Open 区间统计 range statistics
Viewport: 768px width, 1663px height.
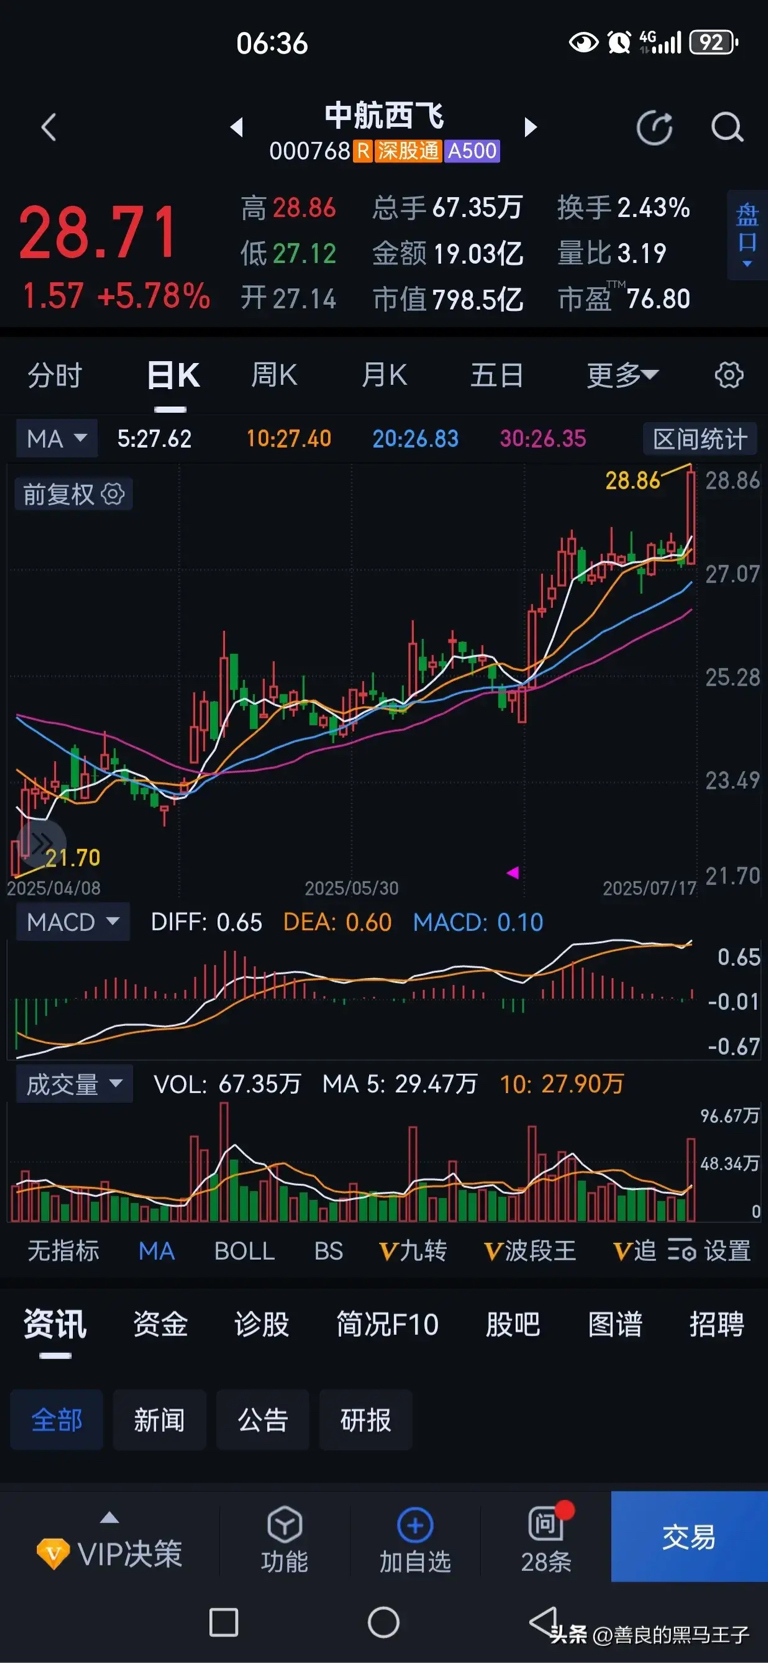point(700,439)
